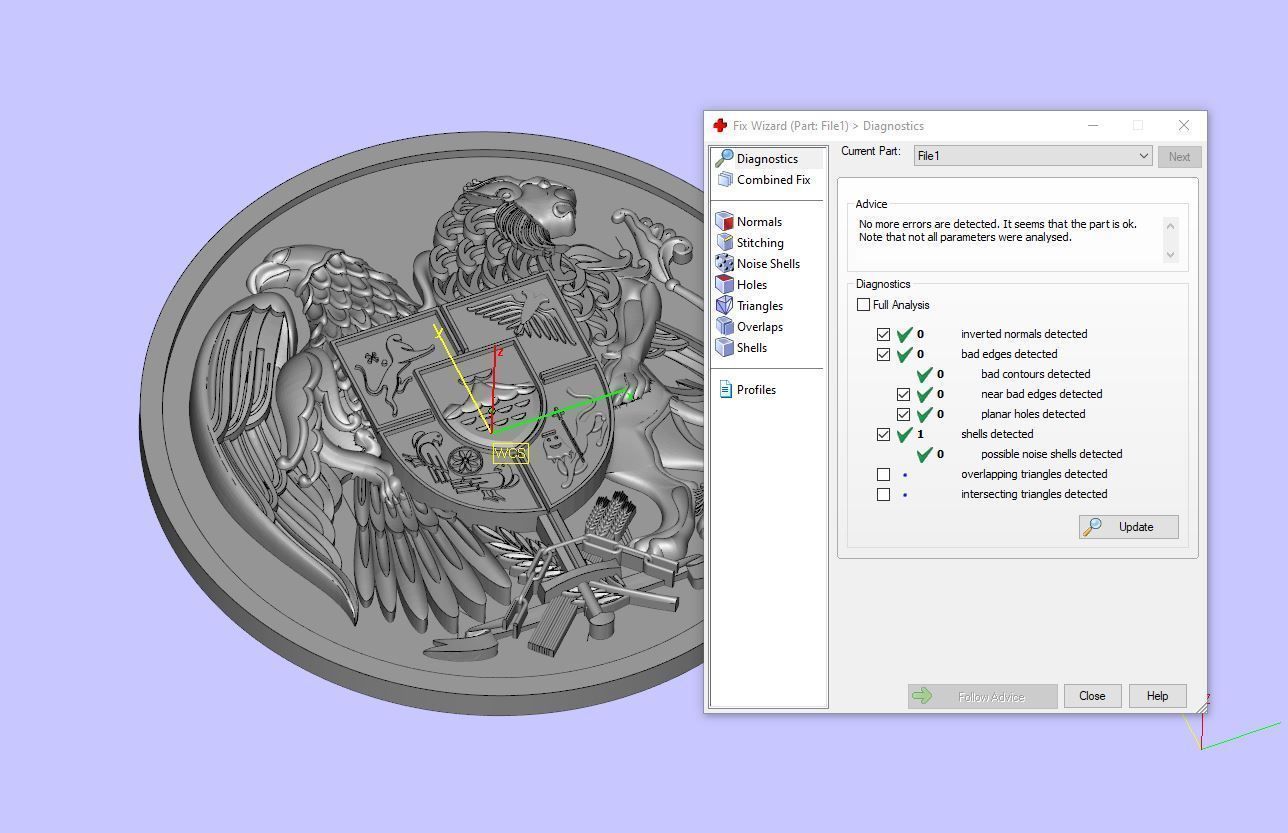Click the Holes cube icon
The image size is (1288, 833).
pyautogui.click(x=725, y=285)
